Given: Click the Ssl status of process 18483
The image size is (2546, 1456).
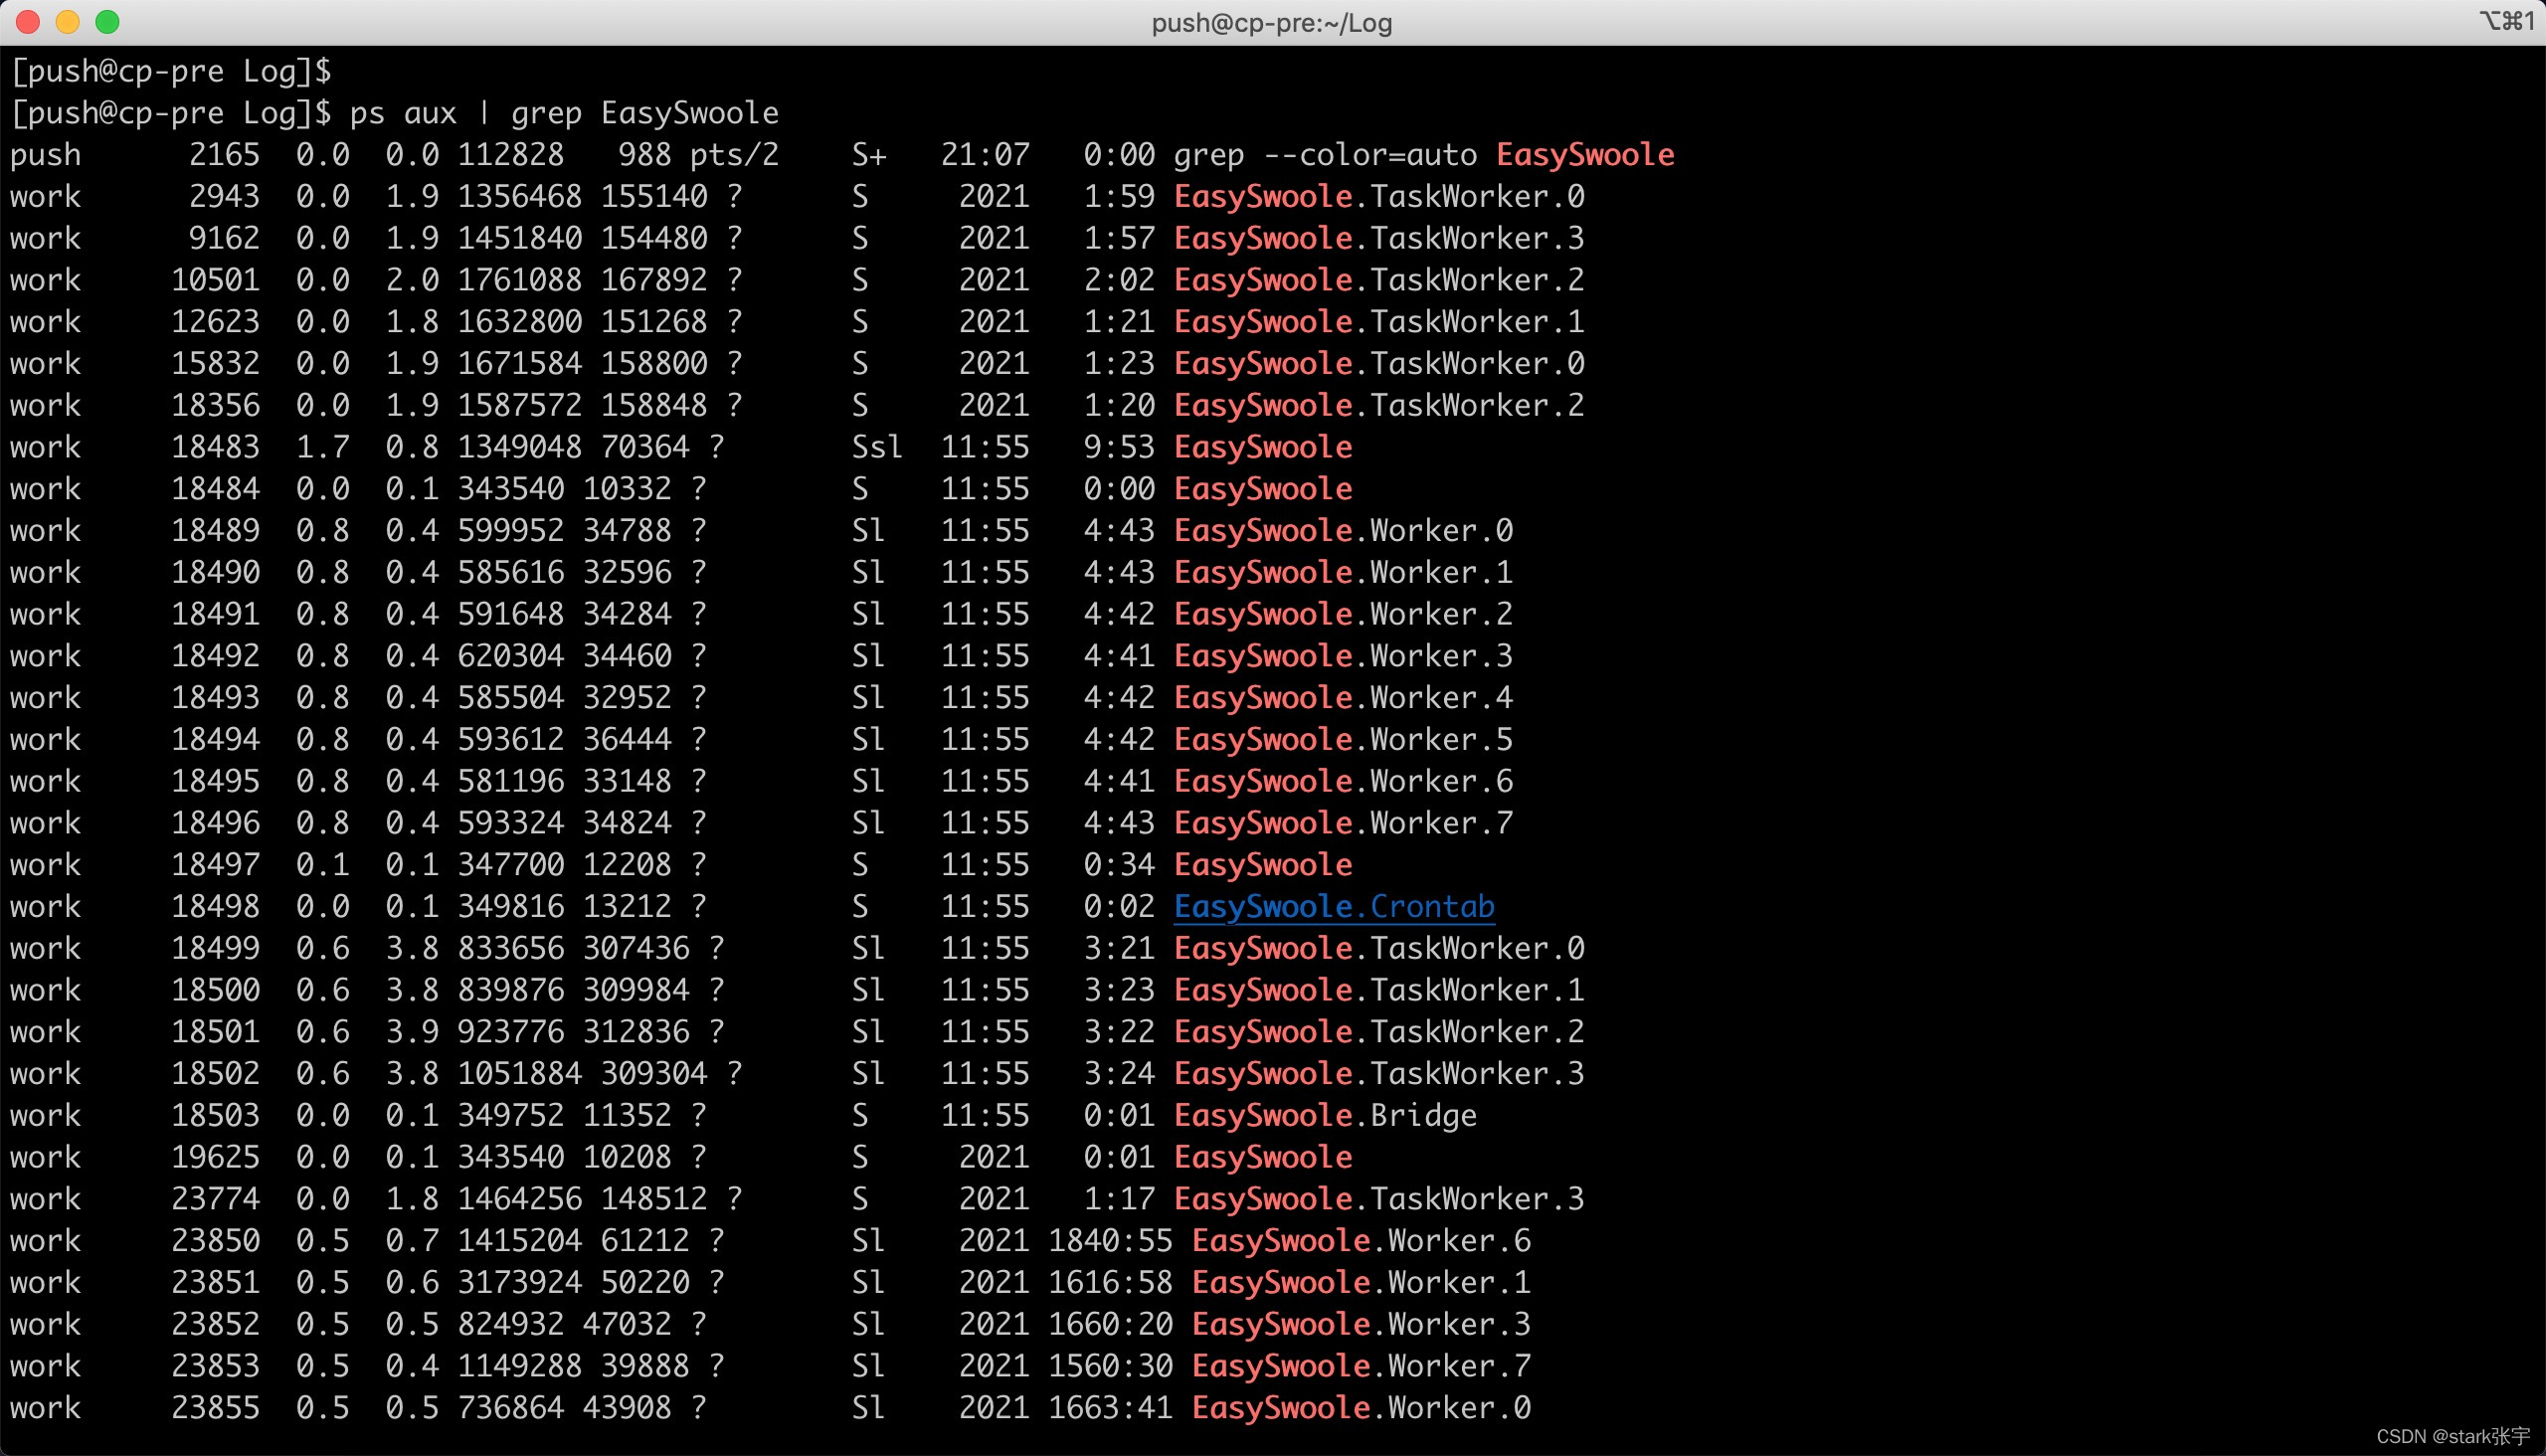Looking at the screenshot, I should 876,447.
